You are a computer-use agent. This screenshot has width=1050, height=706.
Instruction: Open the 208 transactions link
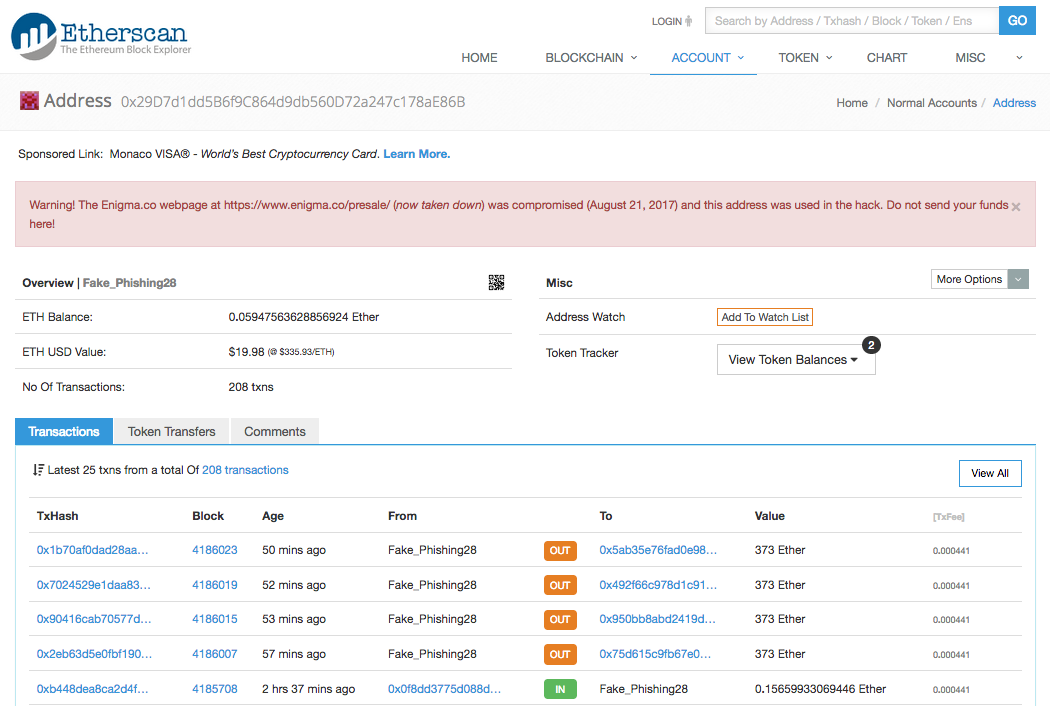245,470
